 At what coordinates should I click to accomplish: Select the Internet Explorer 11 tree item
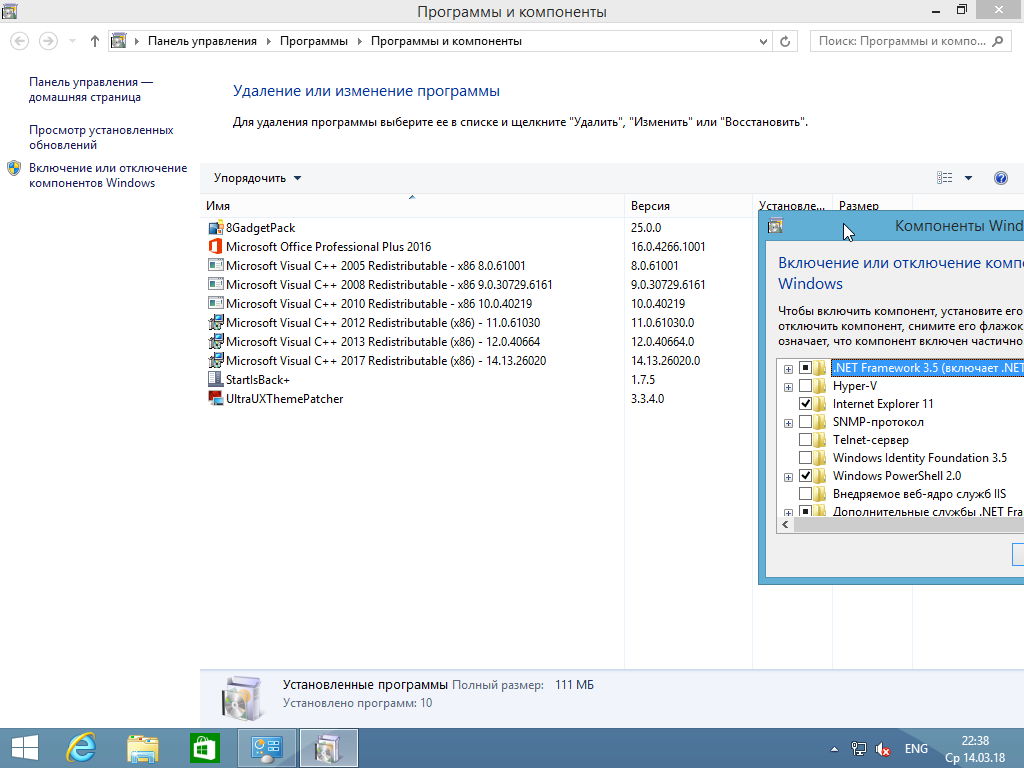883,404
